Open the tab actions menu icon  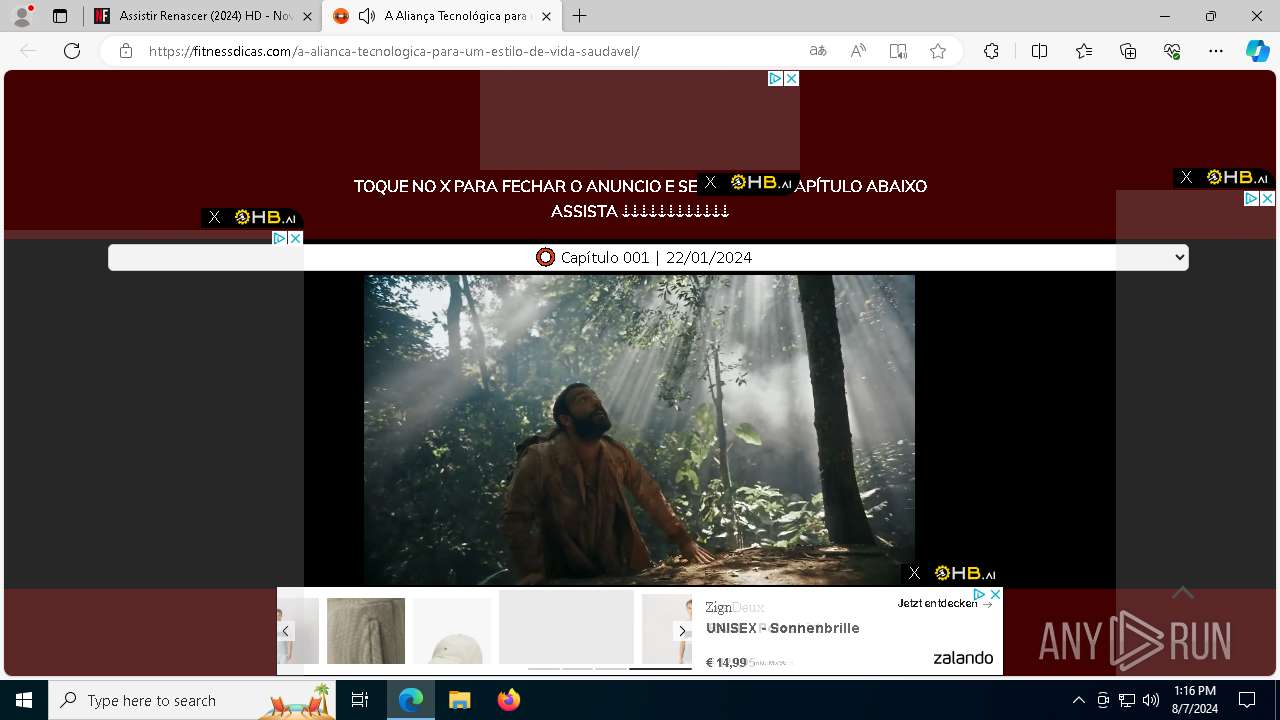[60, 16]
